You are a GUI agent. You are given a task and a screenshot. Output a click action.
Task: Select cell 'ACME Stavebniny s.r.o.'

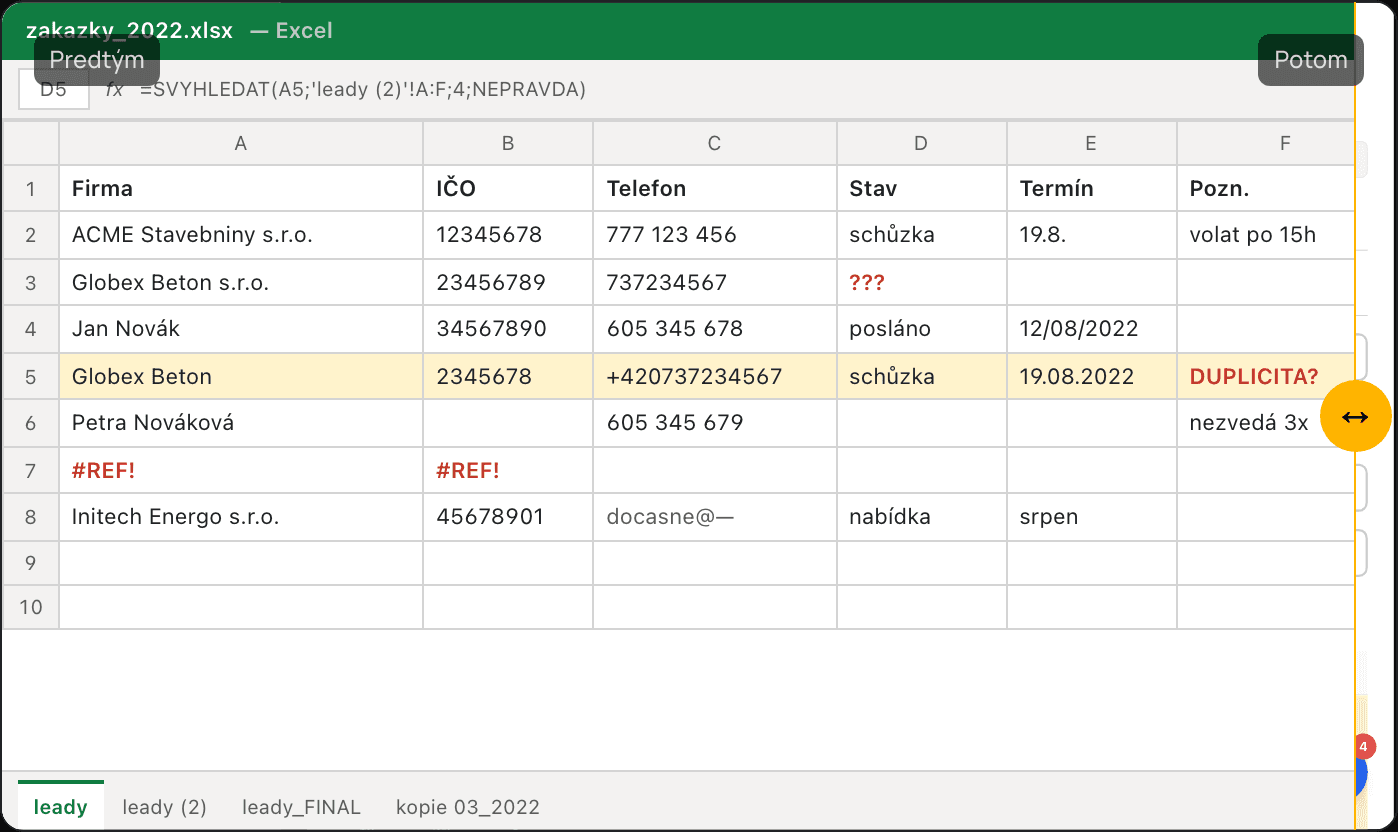(241, 235)
